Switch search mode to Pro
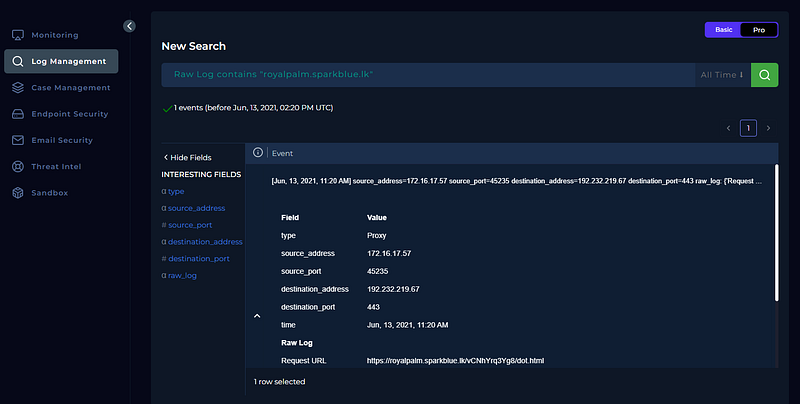Screen dimensions: 800x404 (759, 30)
